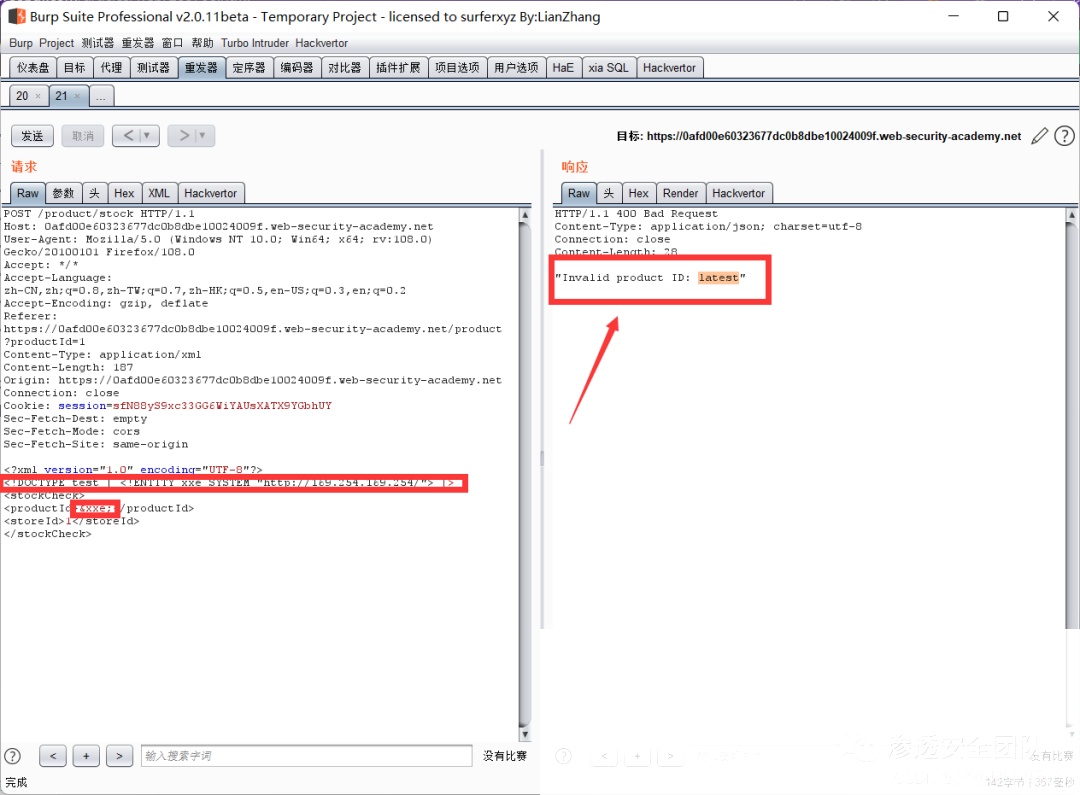Click request pane scrollbar up arrow
Screen dimensions: 1080x795
coord(524,214)
